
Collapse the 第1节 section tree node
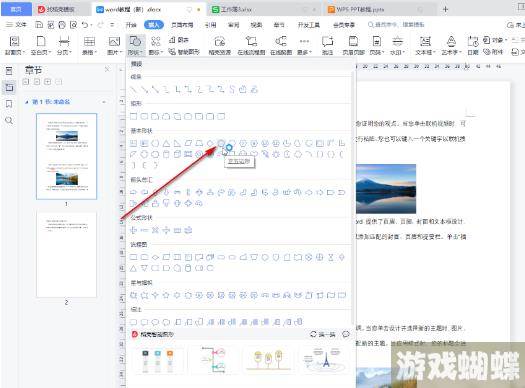pyautogui.click(x=27, y=102)
